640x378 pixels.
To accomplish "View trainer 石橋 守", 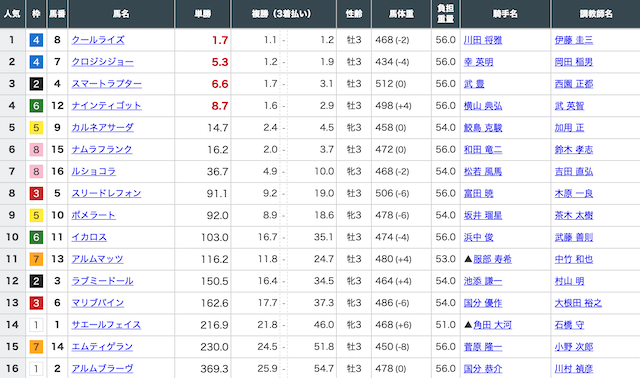I will tap(569, 325).
